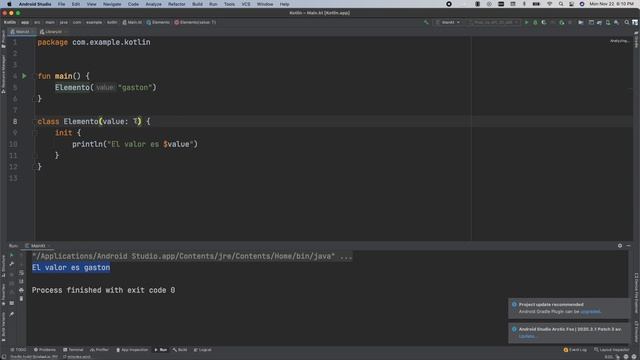Click the run gutter arrow beside fun main
Screen dimensions: 640x360
[x=24, y=76]
